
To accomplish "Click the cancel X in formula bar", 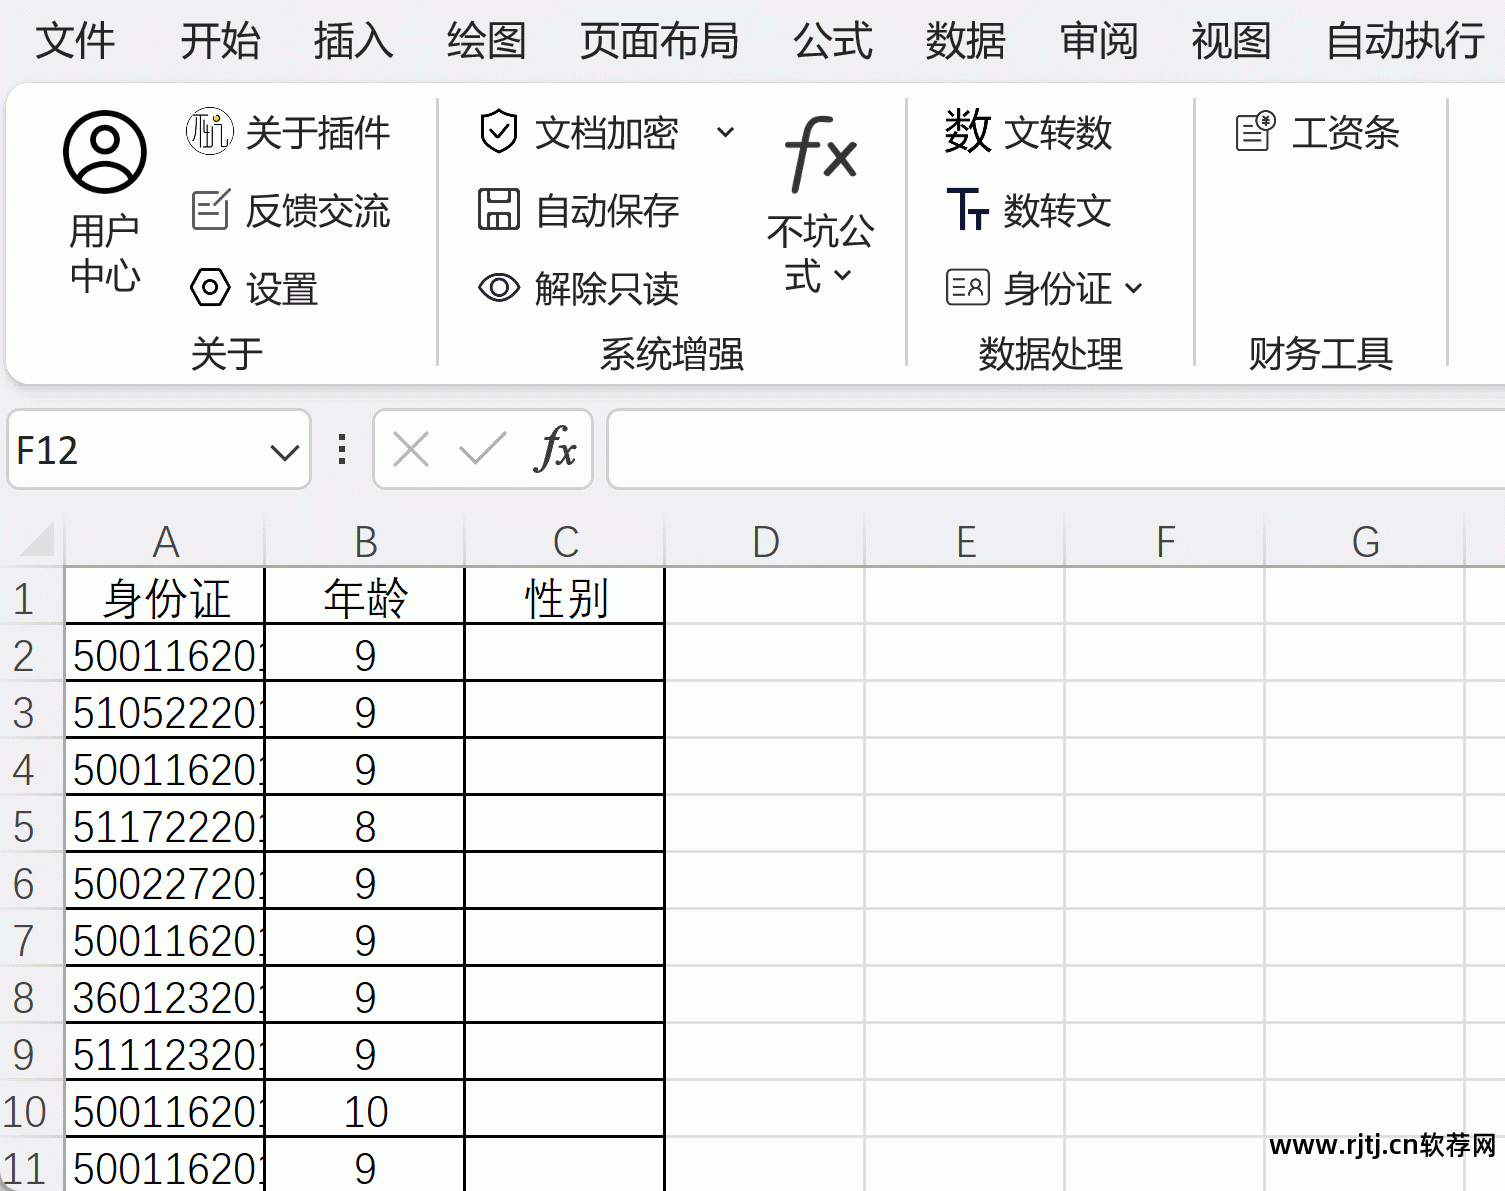I will click(x=411, y=450).
